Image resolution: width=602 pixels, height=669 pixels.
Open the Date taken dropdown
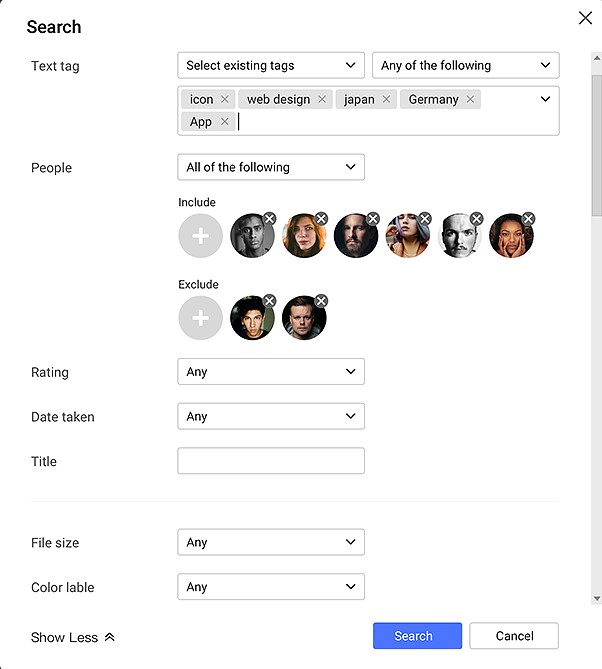[270, 416]
